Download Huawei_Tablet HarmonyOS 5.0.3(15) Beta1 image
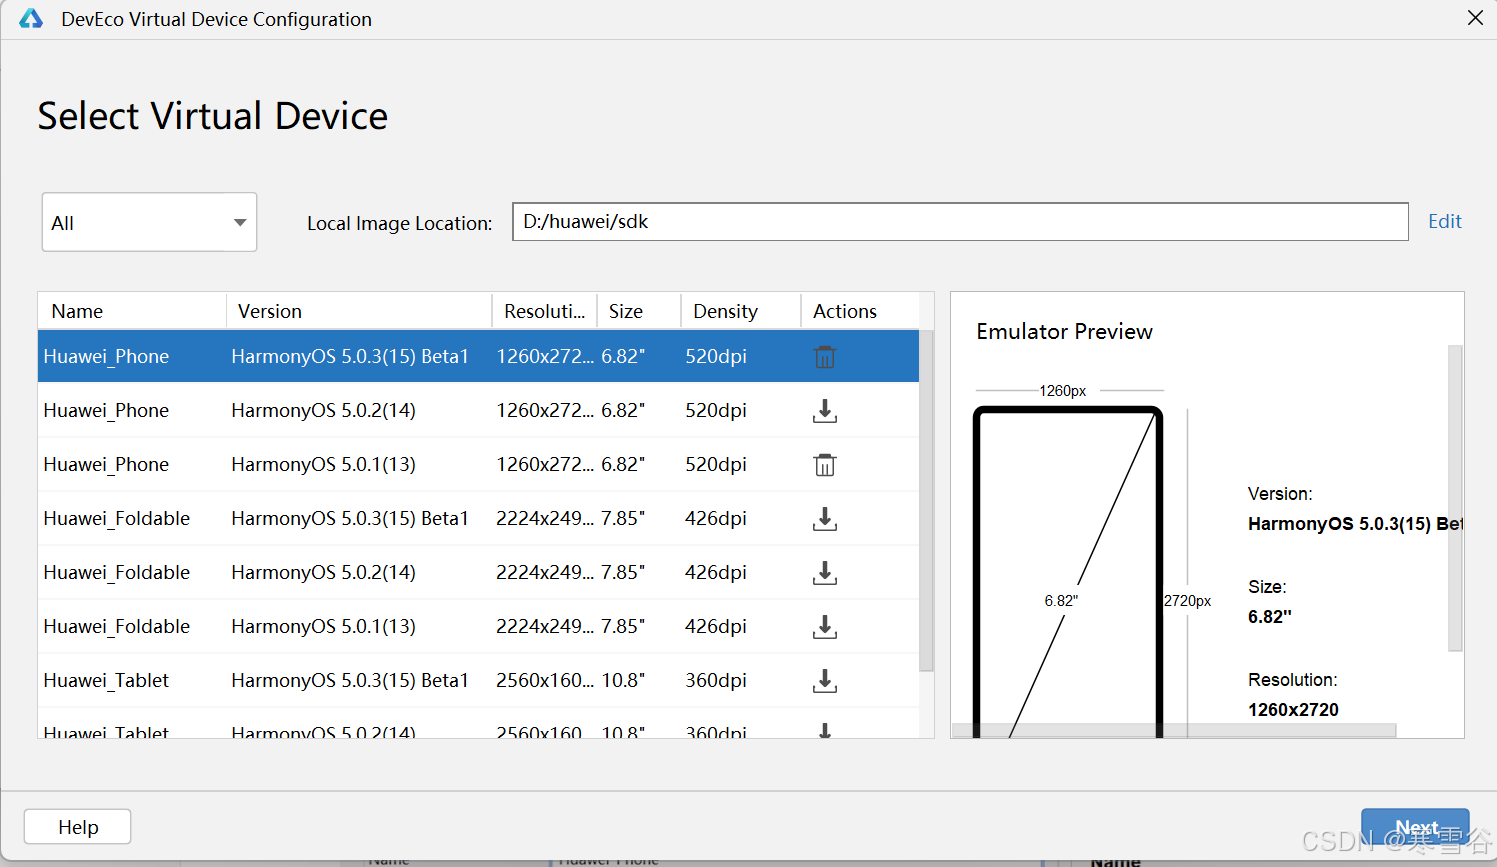This screenshot has height=867, width=1497. pyautogui.click(x=824, y=681)
